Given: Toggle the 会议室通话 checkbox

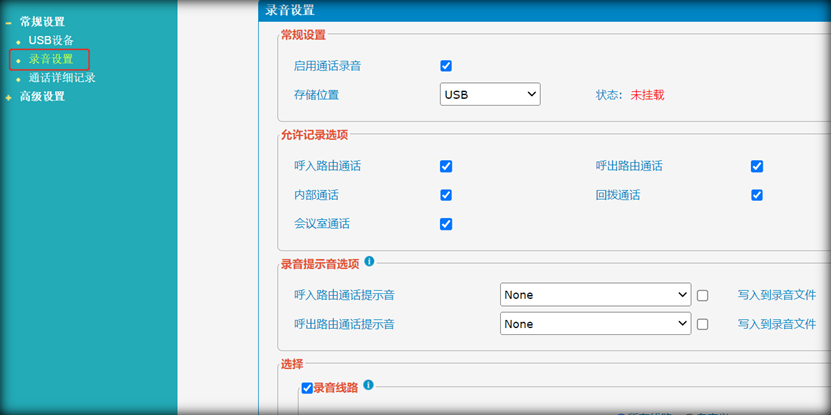Looking at the screenshot, I should coord(446,224).
